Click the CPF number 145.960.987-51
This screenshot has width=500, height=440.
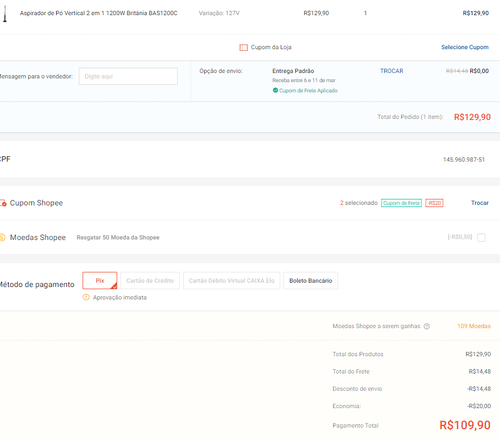click(464, 160)
